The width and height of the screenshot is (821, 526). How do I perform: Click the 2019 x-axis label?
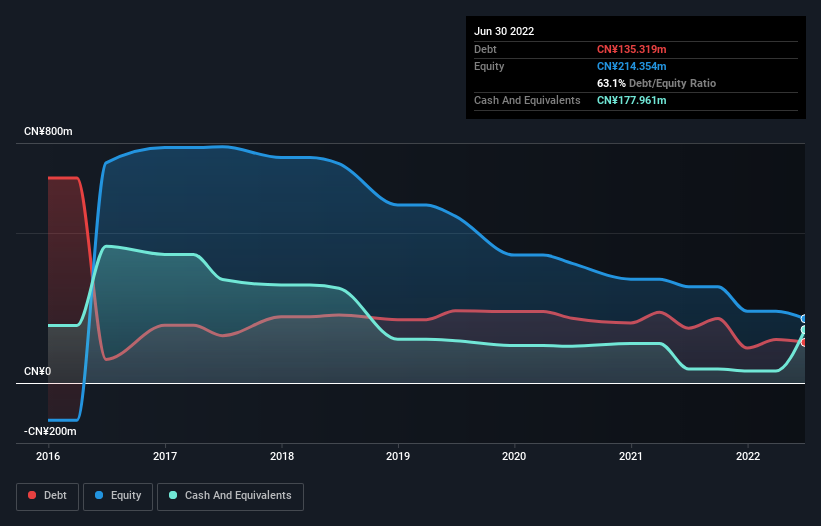tap(398, 456)
